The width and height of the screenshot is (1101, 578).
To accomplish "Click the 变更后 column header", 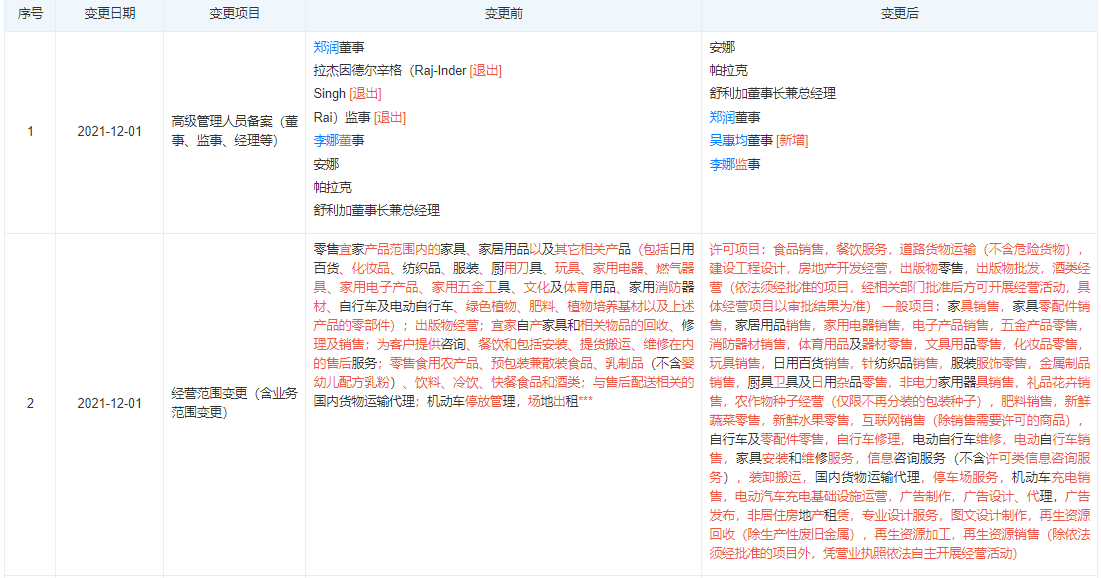I will tap(899, 14).
